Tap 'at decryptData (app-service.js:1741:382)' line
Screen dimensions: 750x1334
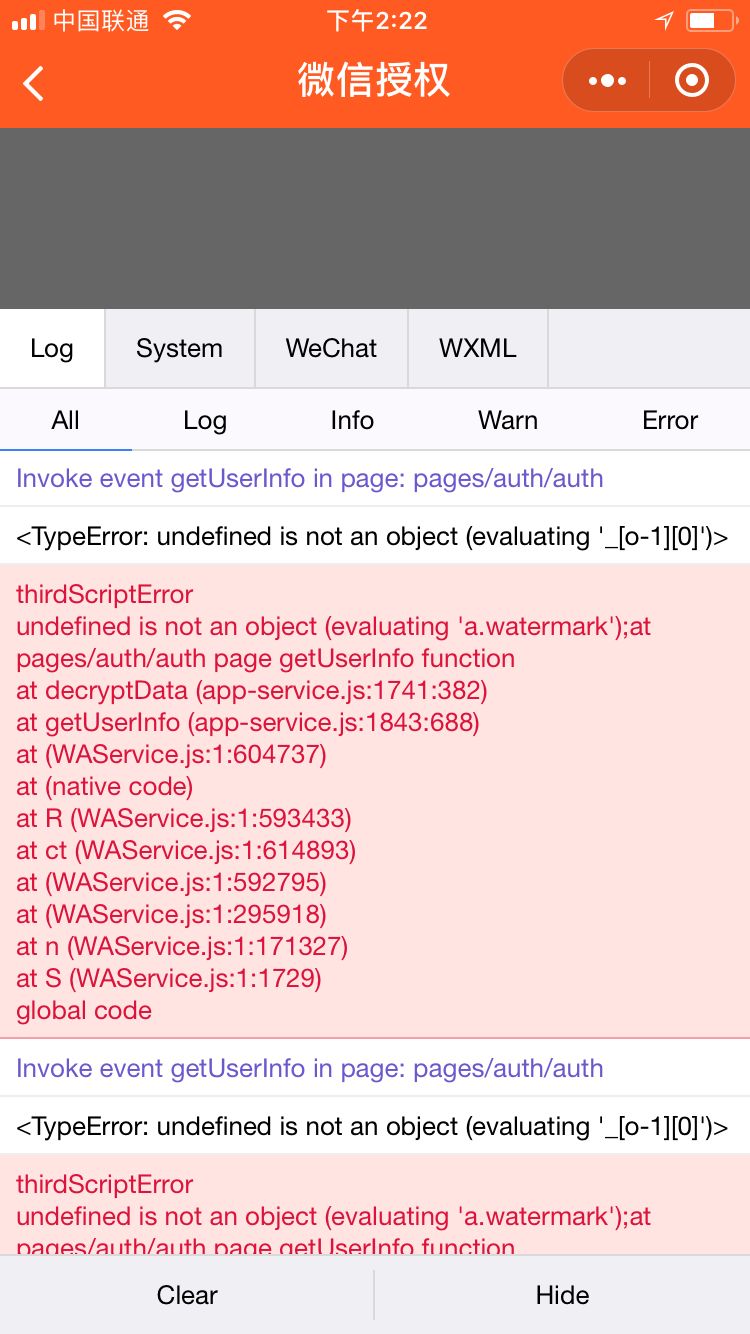click(252, 690)
